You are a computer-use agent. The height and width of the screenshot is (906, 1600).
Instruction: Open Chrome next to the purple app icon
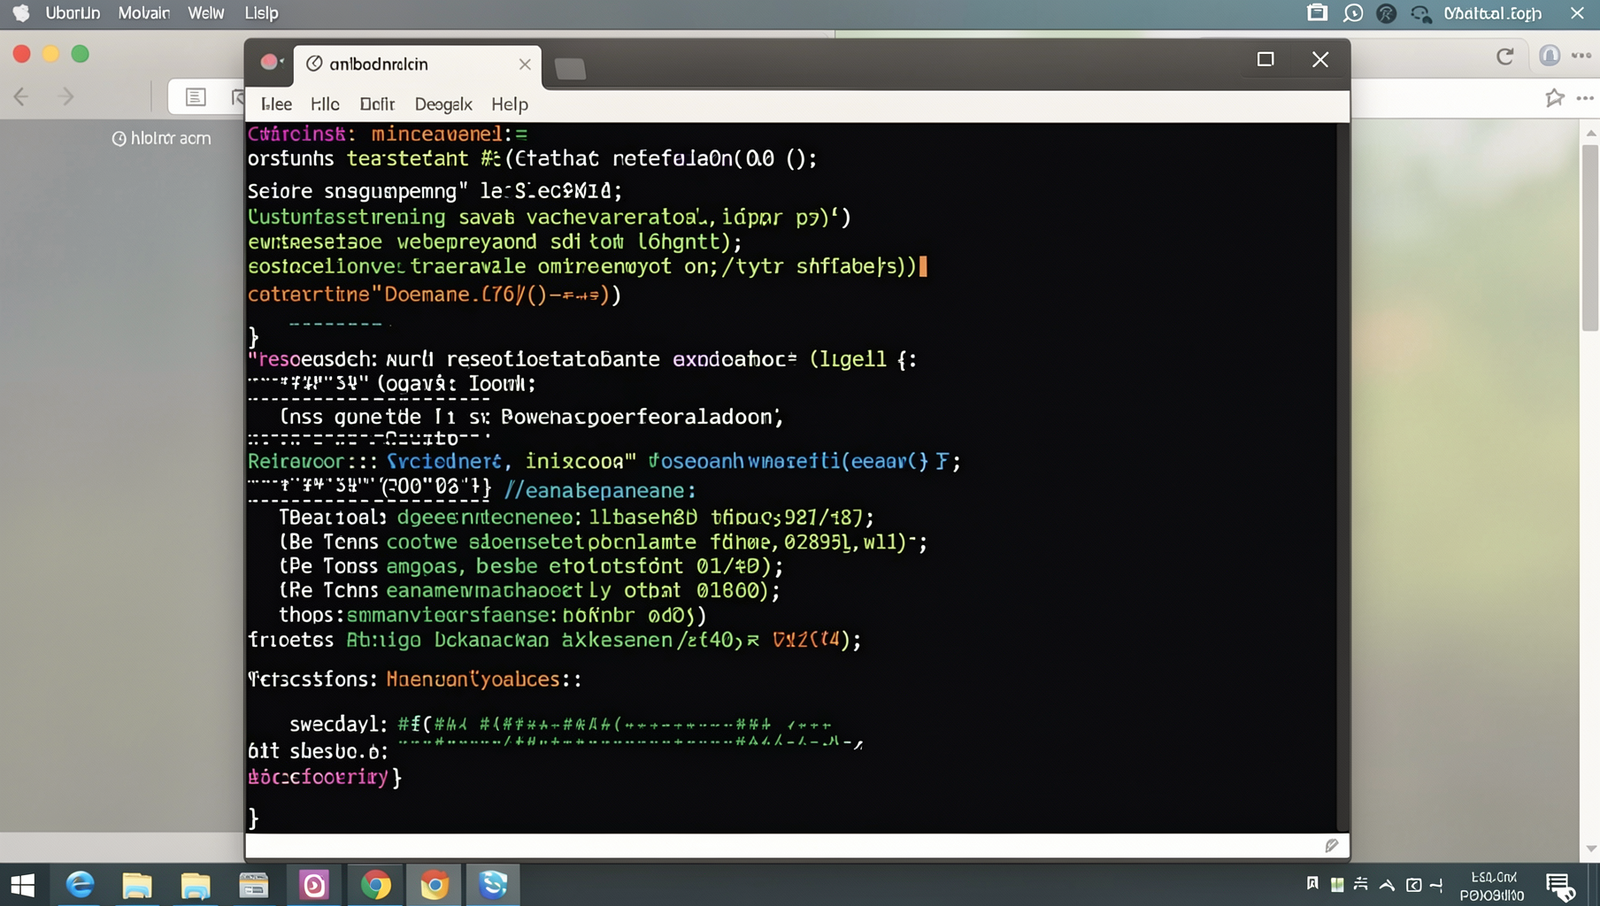376,885
